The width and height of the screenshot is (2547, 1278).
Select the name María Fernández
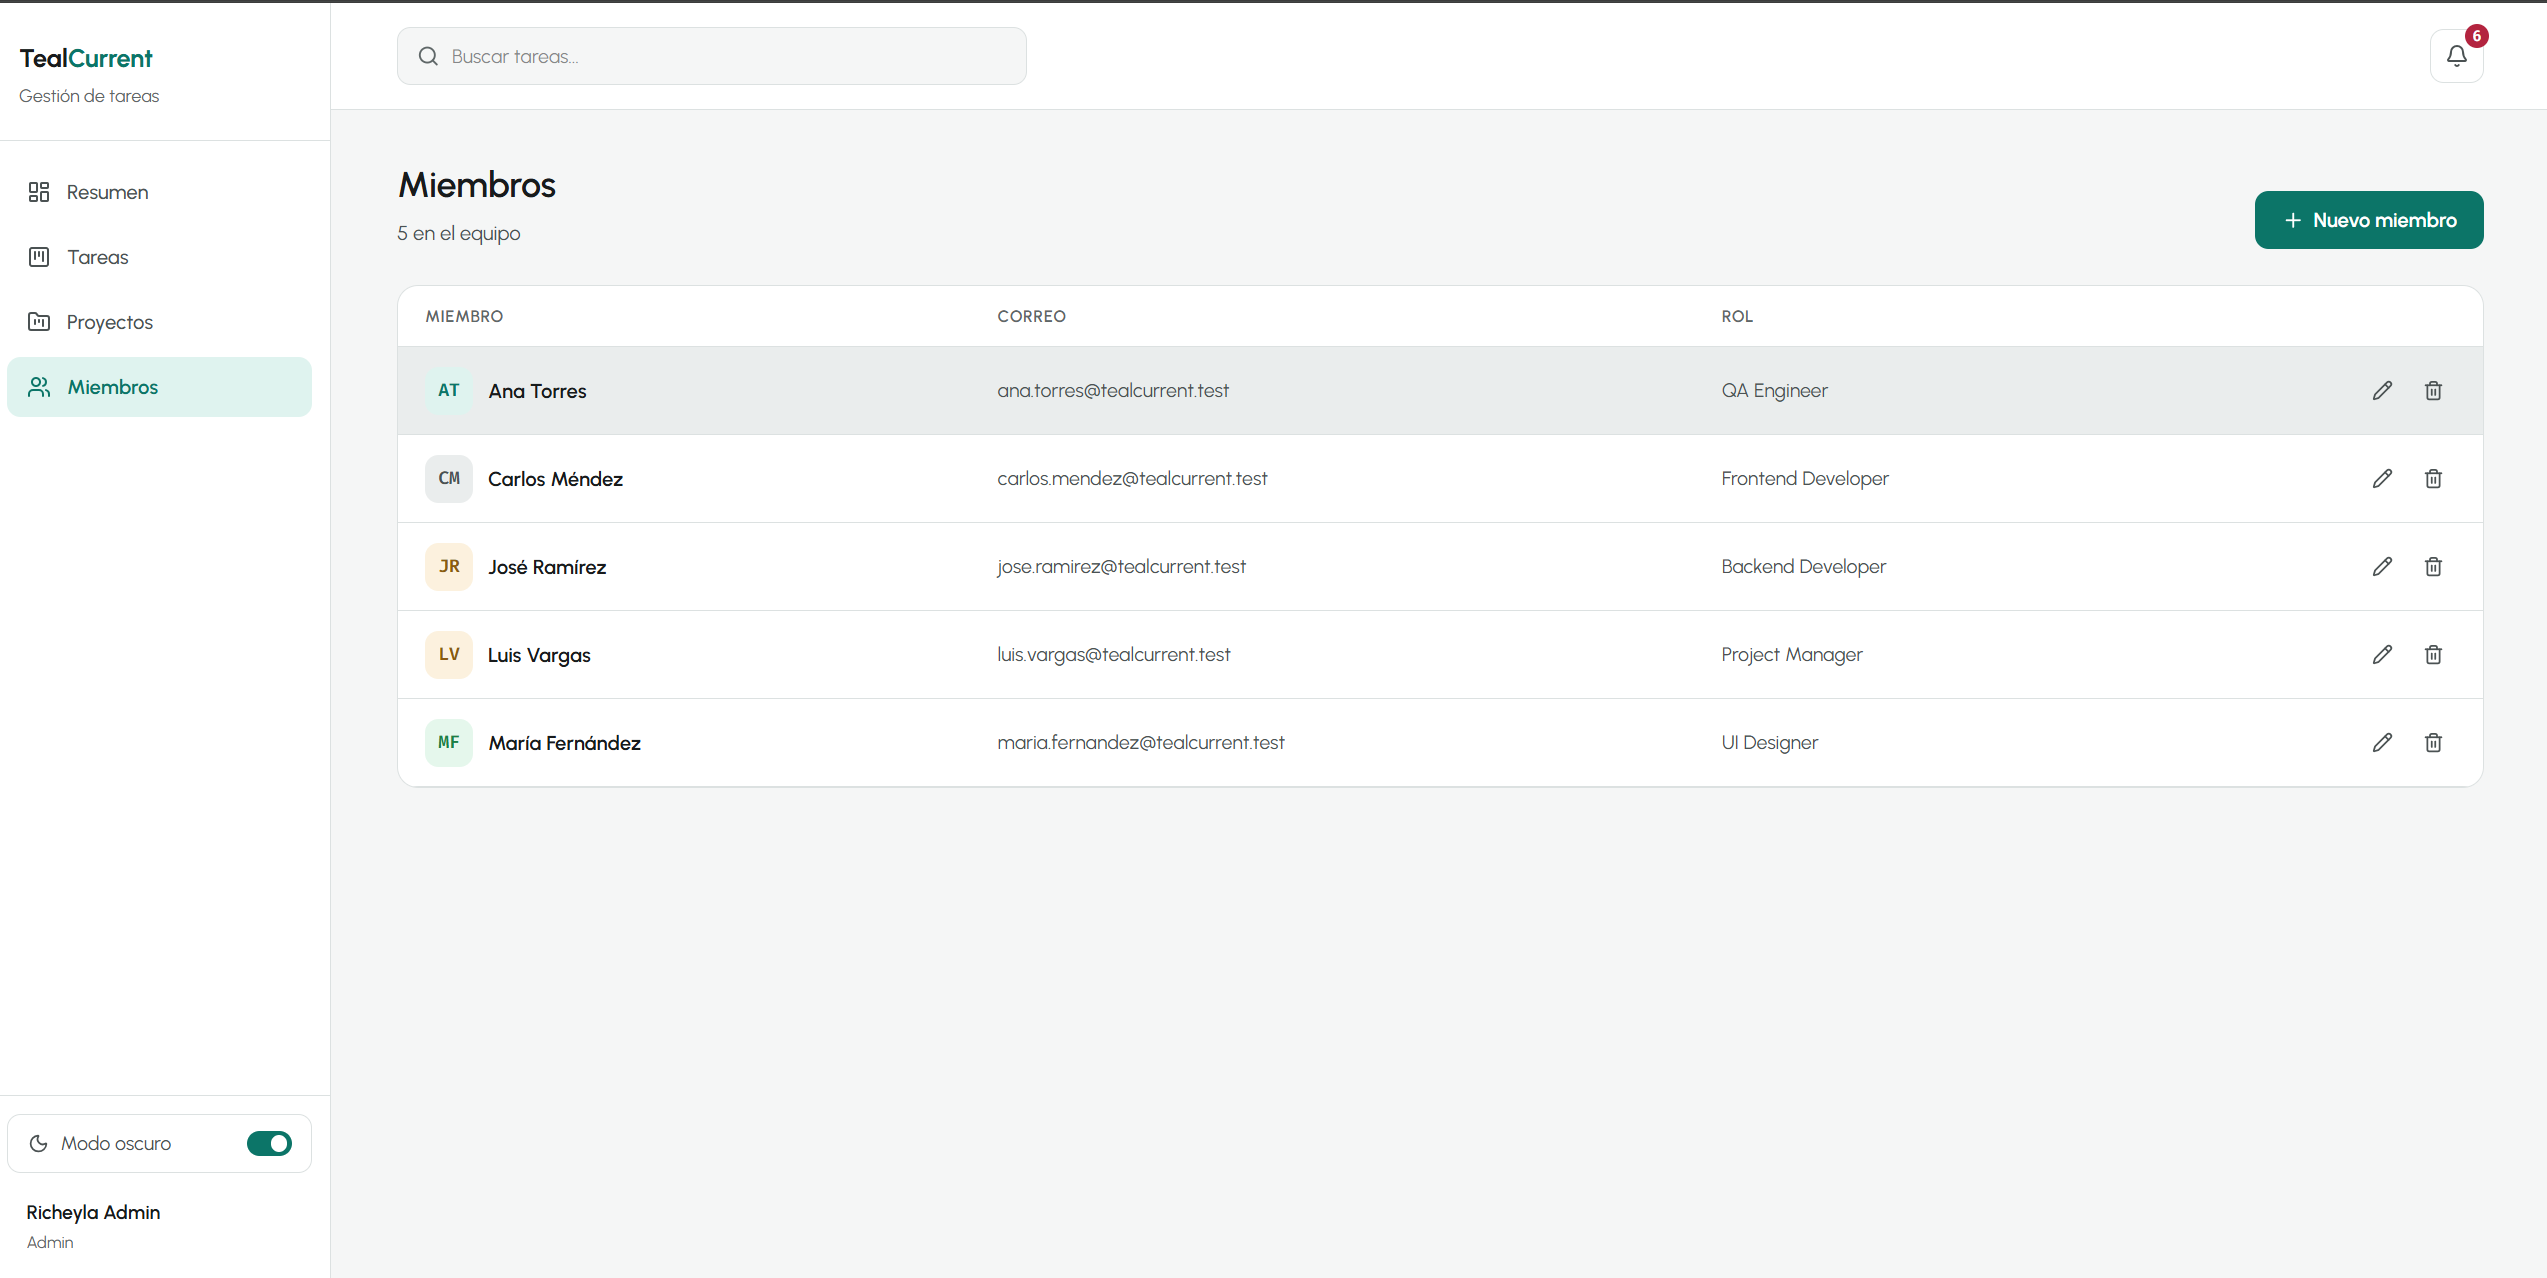coord(564,743)
